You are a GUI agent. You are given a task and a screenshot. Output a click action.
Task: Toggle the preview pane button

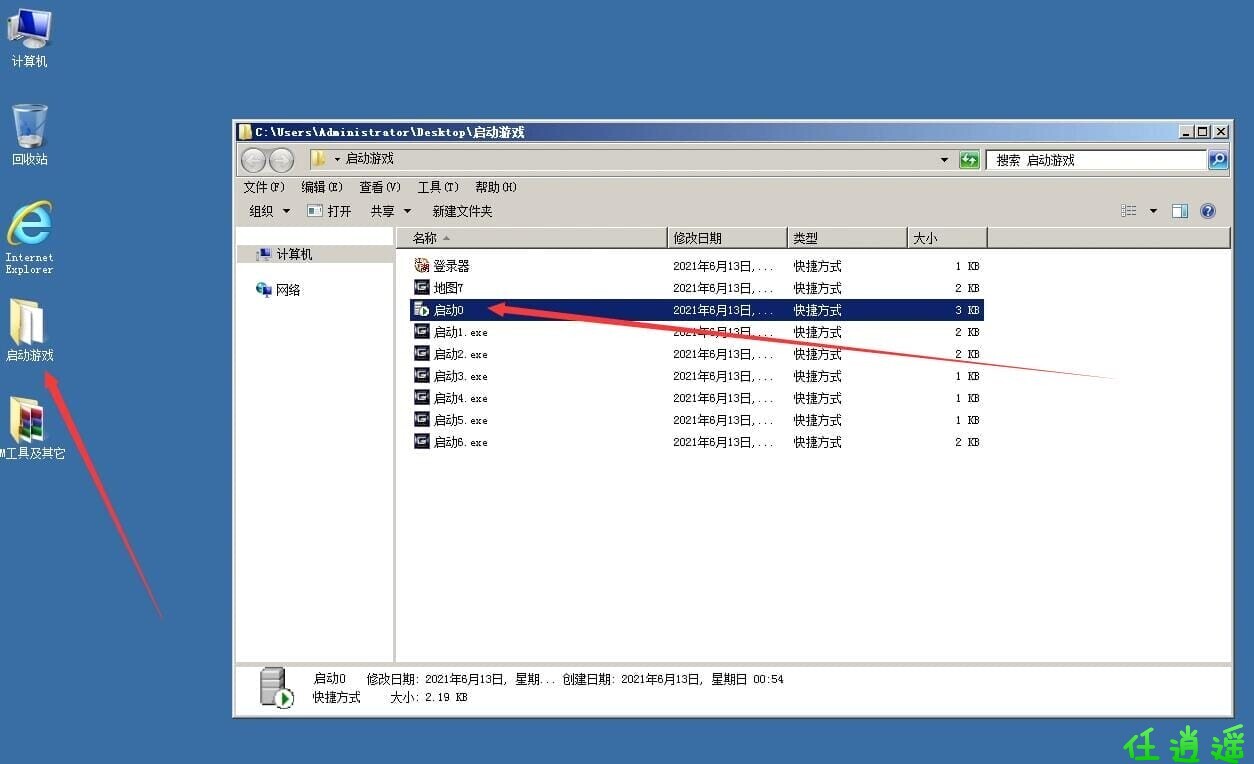[x=1180, y=211]
